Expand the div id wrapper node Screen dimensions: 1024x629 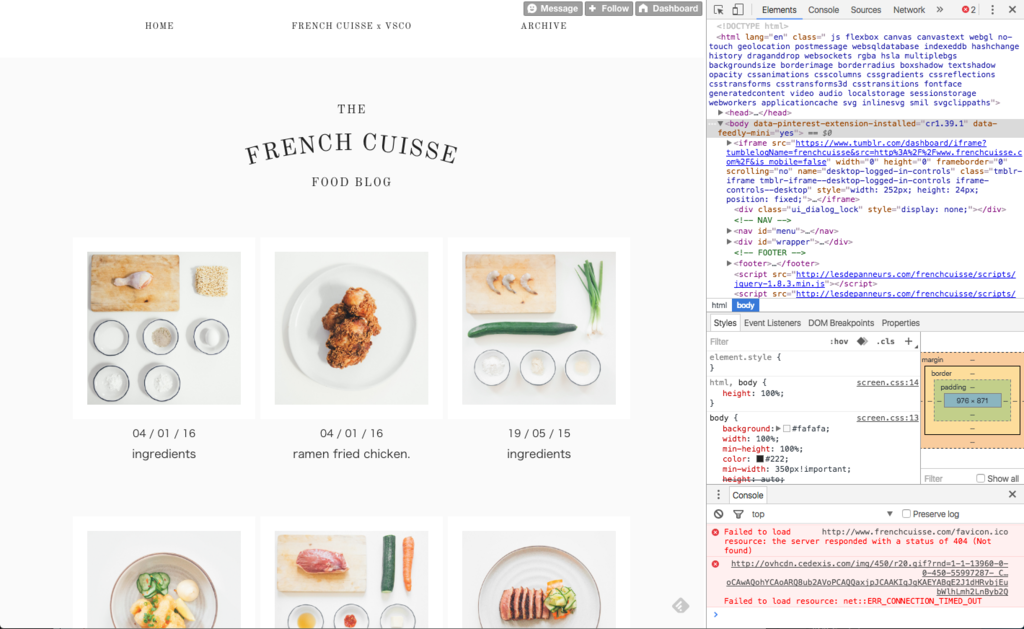(729, 242)
